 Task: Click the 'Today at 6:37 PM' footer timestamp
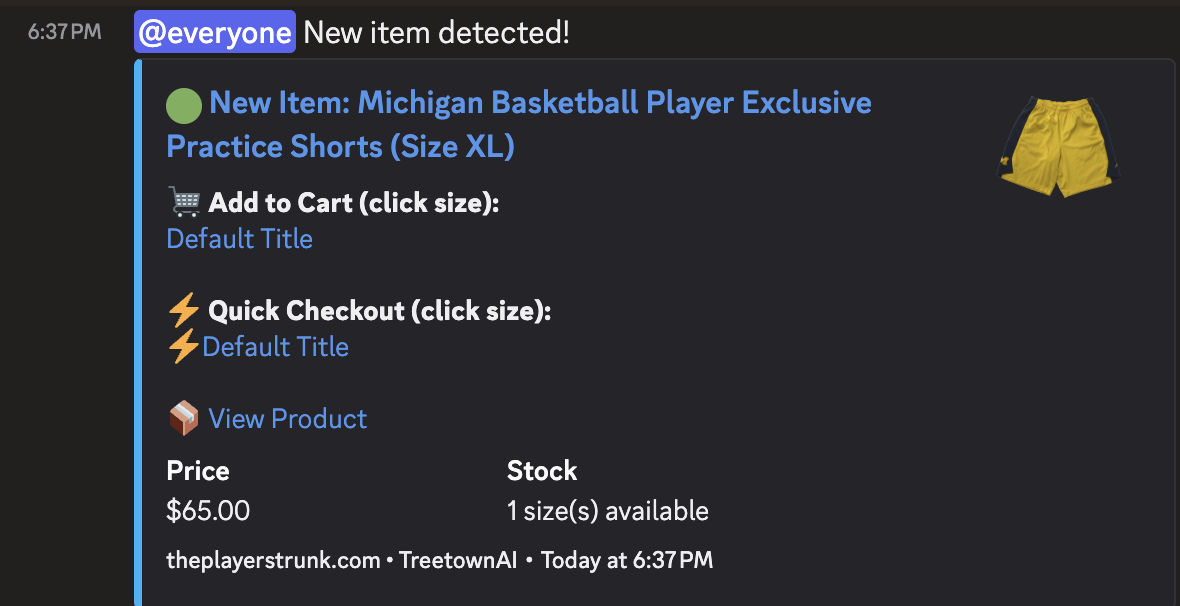[627, 560]
